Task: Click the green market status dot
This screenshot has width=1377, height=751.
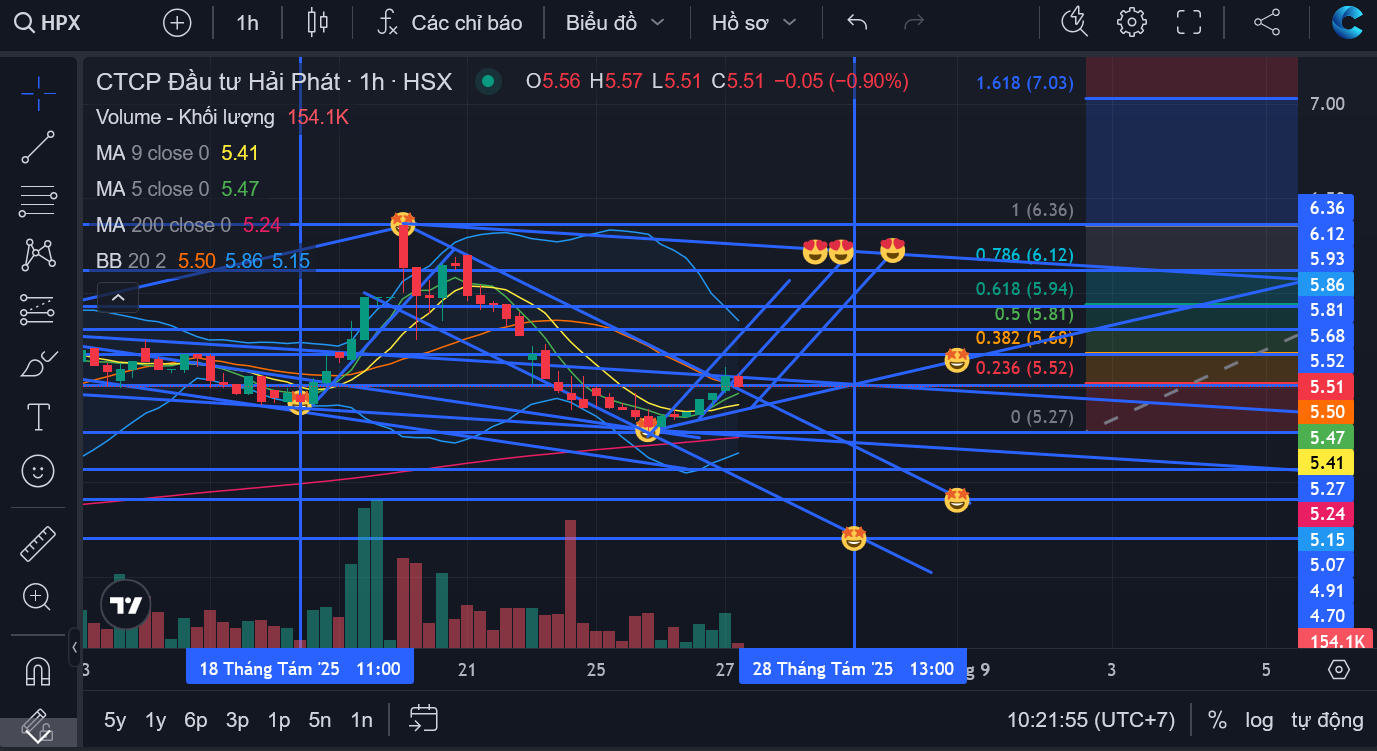Action: click(488, 82)
